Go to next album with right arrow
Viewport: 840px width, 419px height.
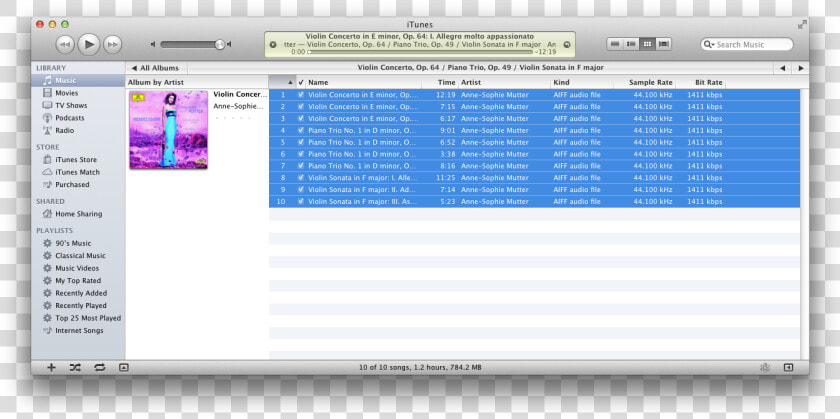click(x=800, y=68)
